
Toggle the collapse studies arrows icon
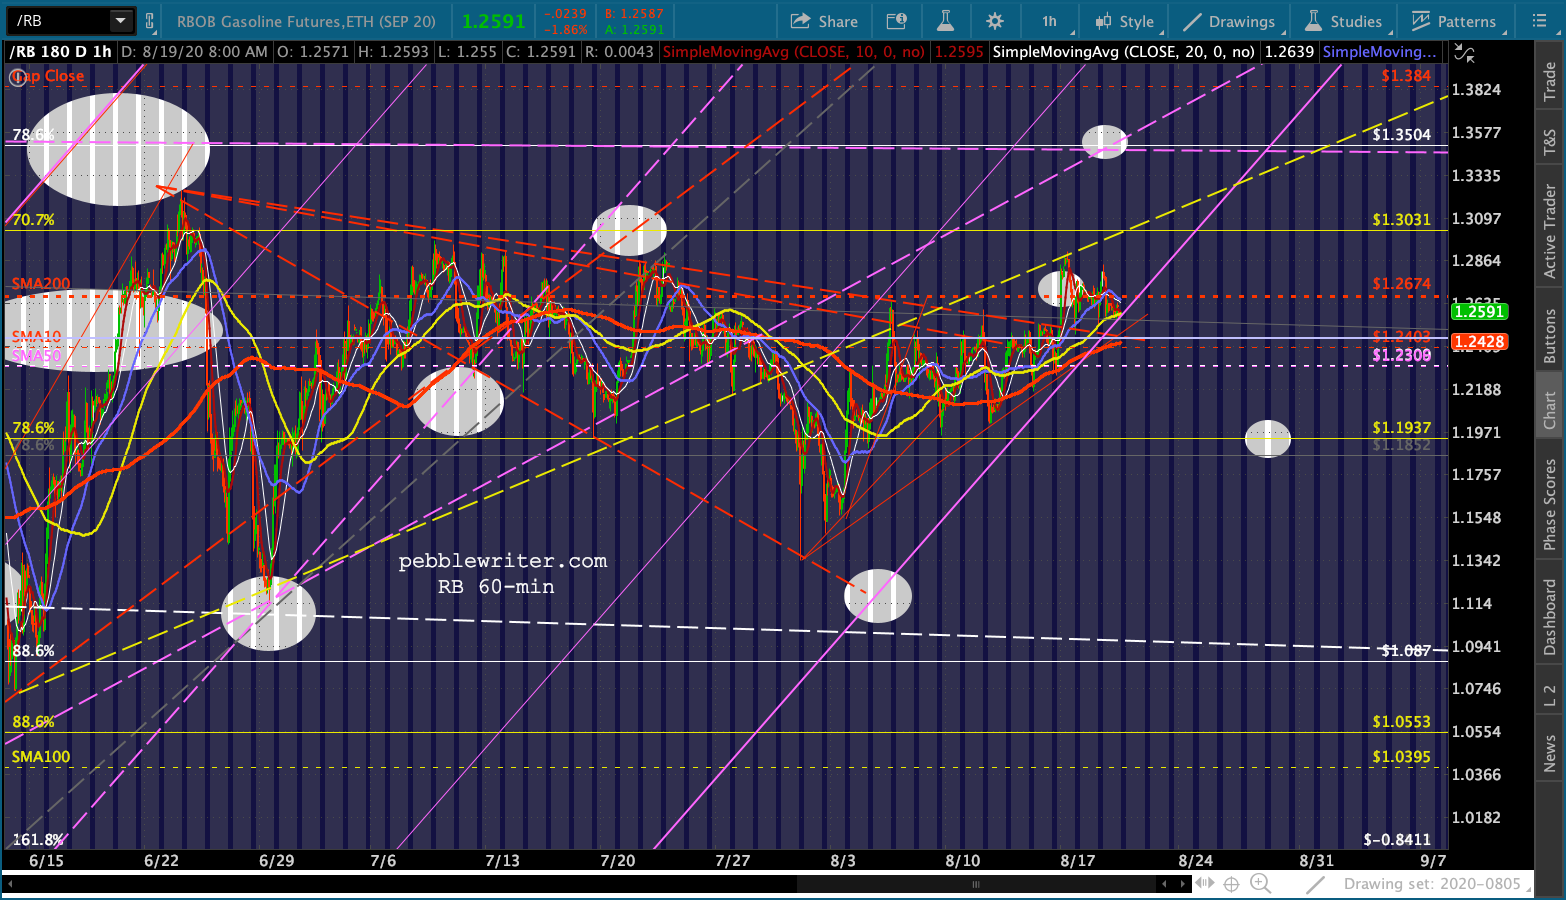(x=1464, y=53)
